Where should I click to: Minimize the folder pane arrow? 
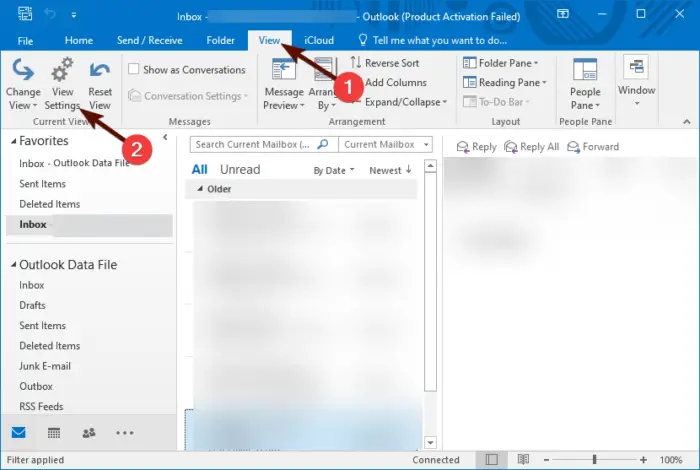tap(165, 137)
